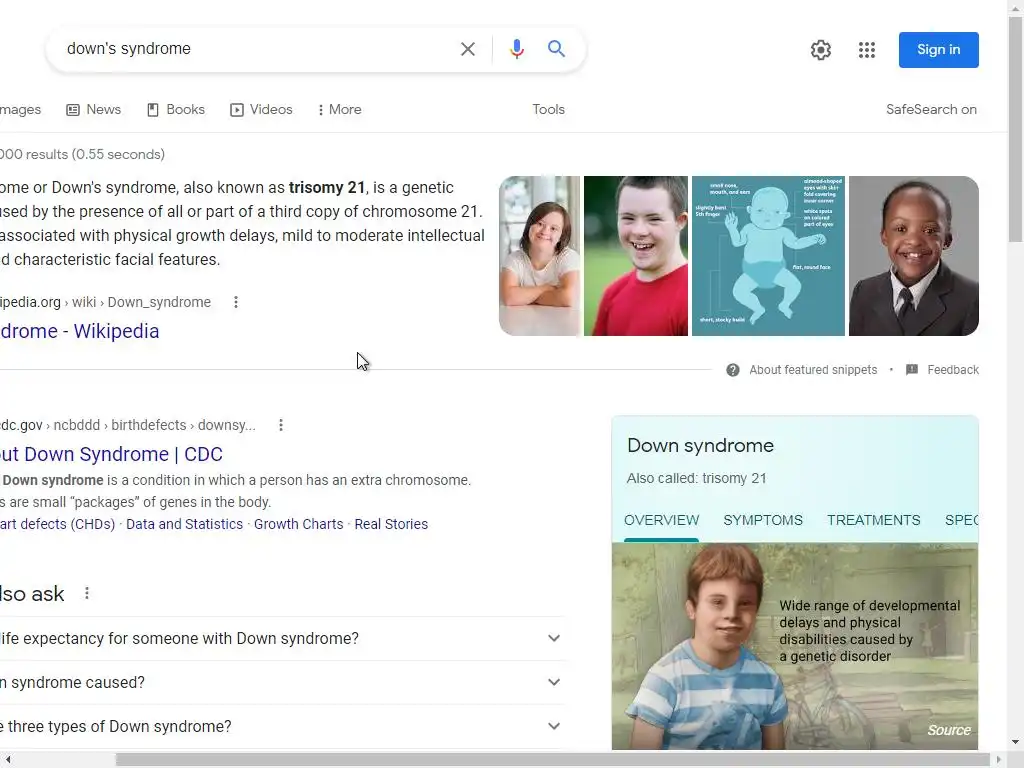Click the scroll left arrow on horizontal scrollbar
Image resolution: width=1024 pixels, height=768 pixels.
pos(8,760)
